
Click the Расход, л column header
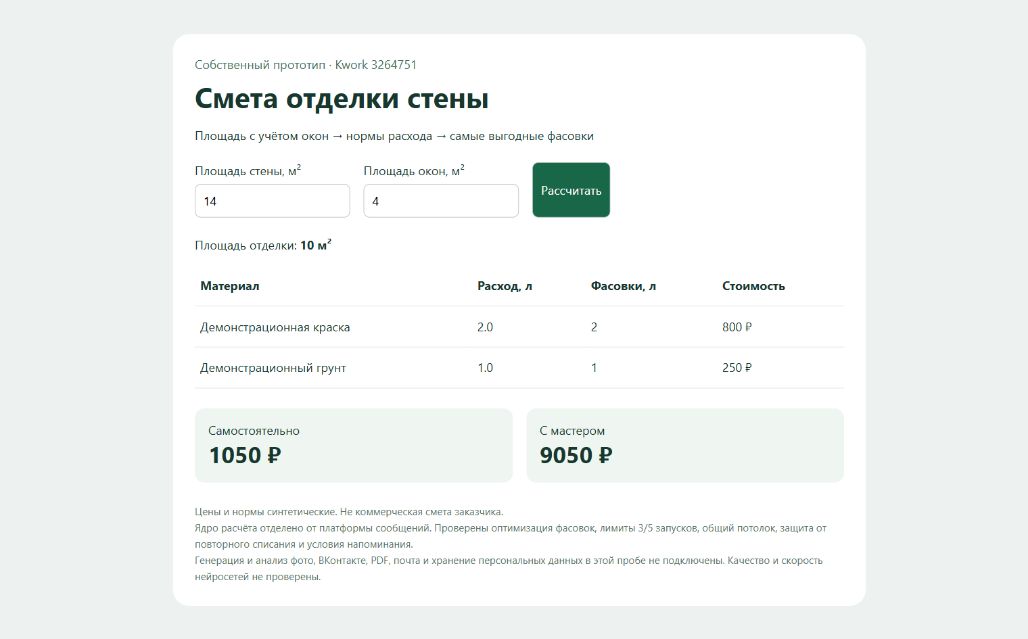[505, 286]
